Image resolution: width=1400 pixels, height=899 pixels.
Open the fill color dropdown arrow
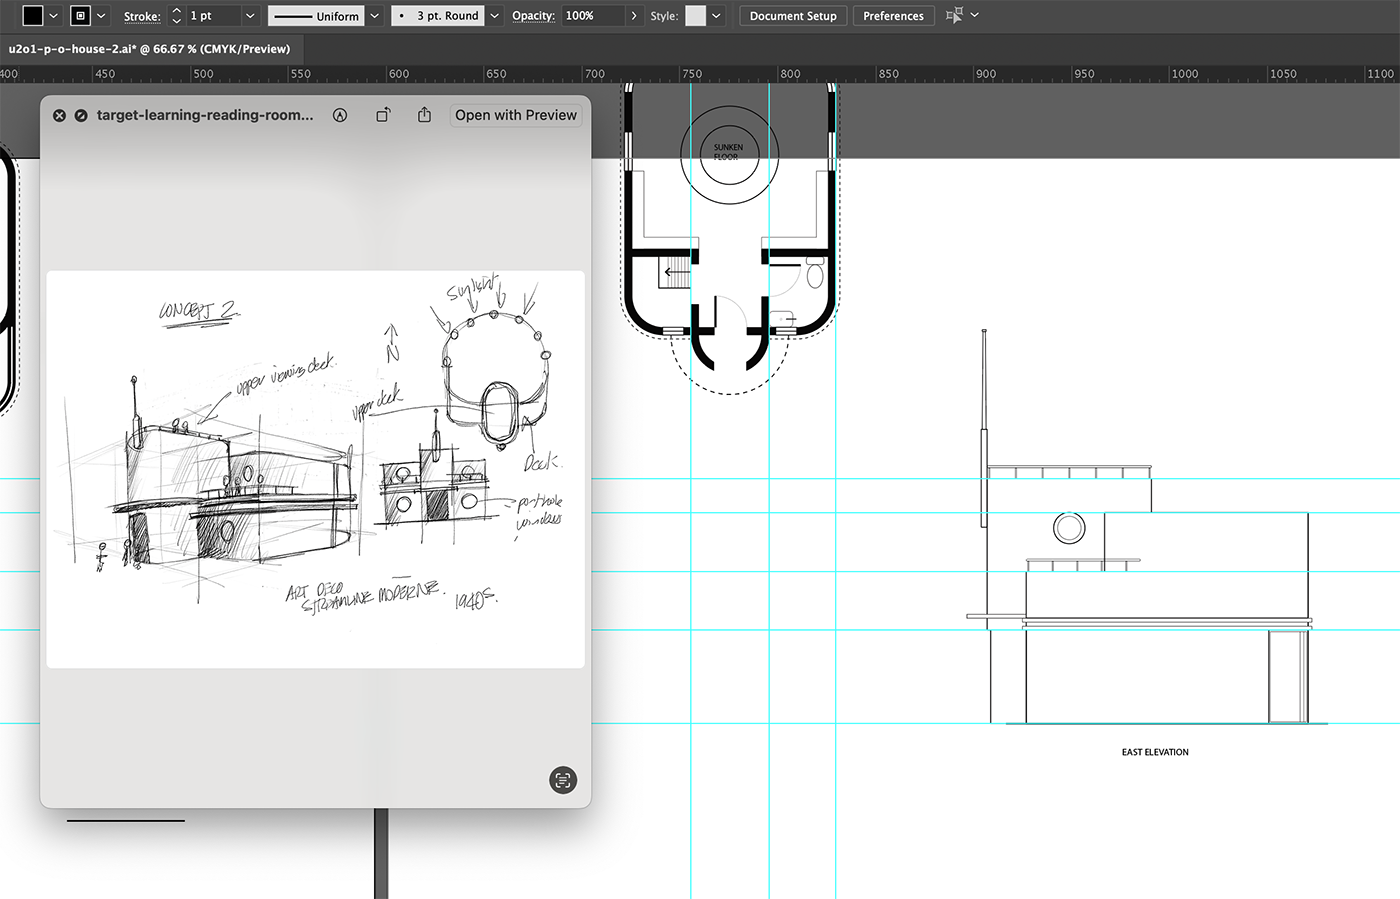click(54, 16)
